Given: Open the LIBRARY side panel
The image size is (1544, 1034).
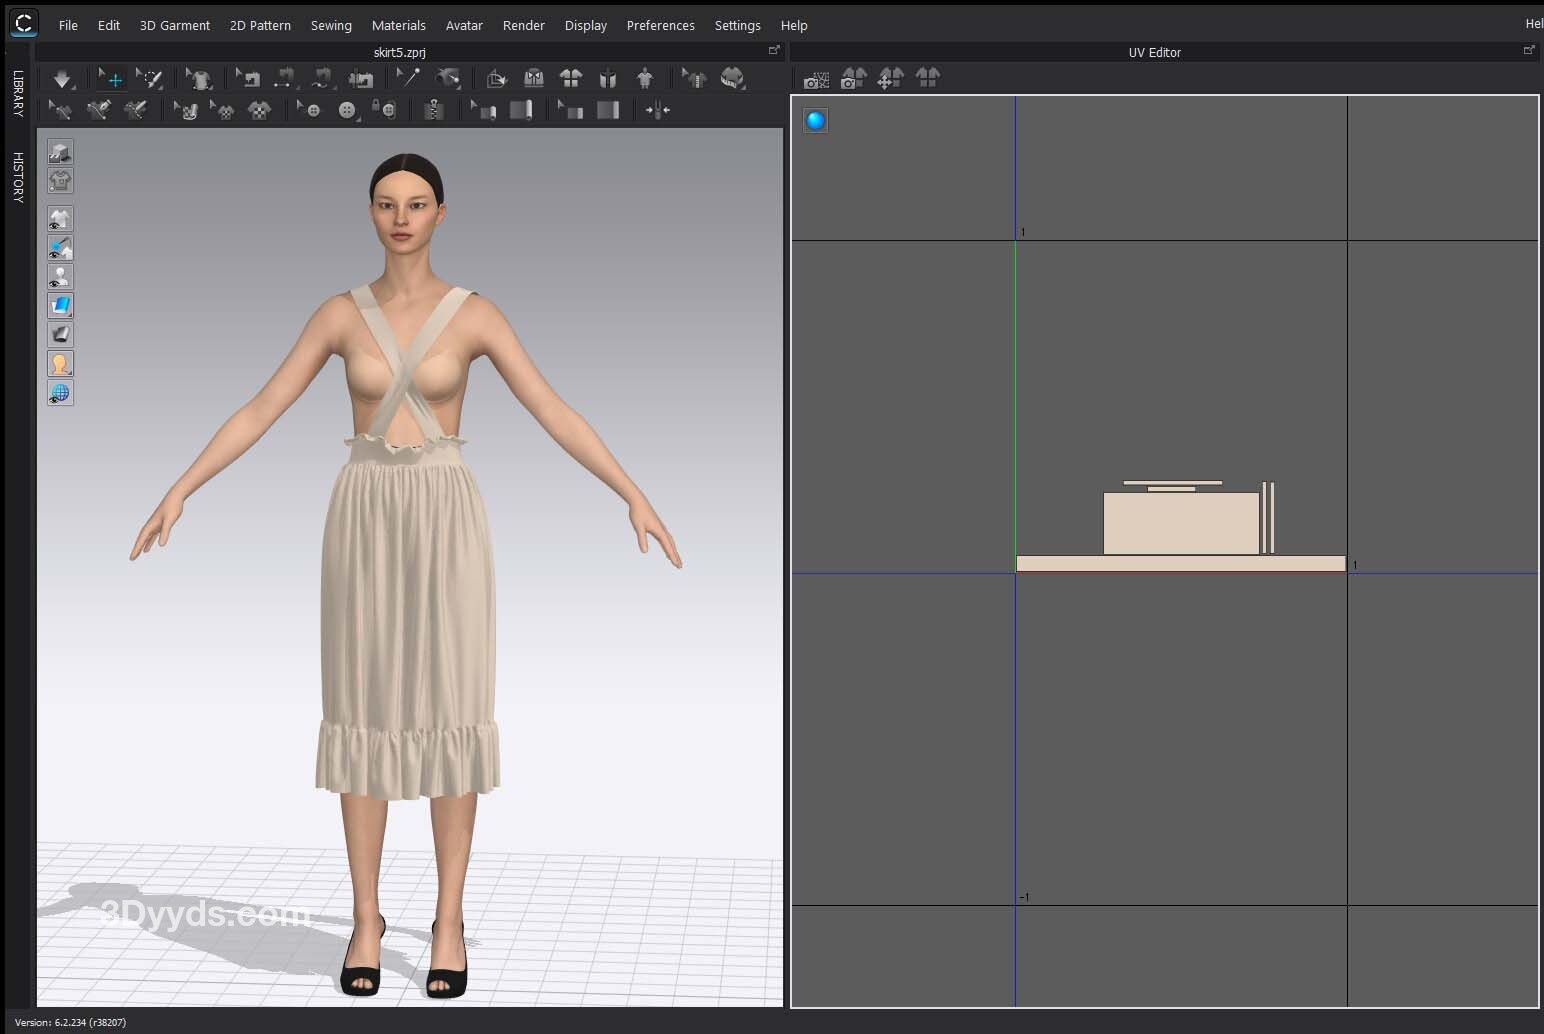Looking at the screenshot, I should coord(18,94).
